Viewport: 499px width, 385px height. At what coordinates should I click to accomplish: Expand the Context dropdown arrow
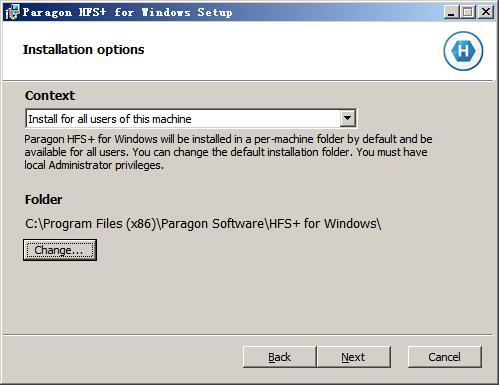click(x=347, y=118)
